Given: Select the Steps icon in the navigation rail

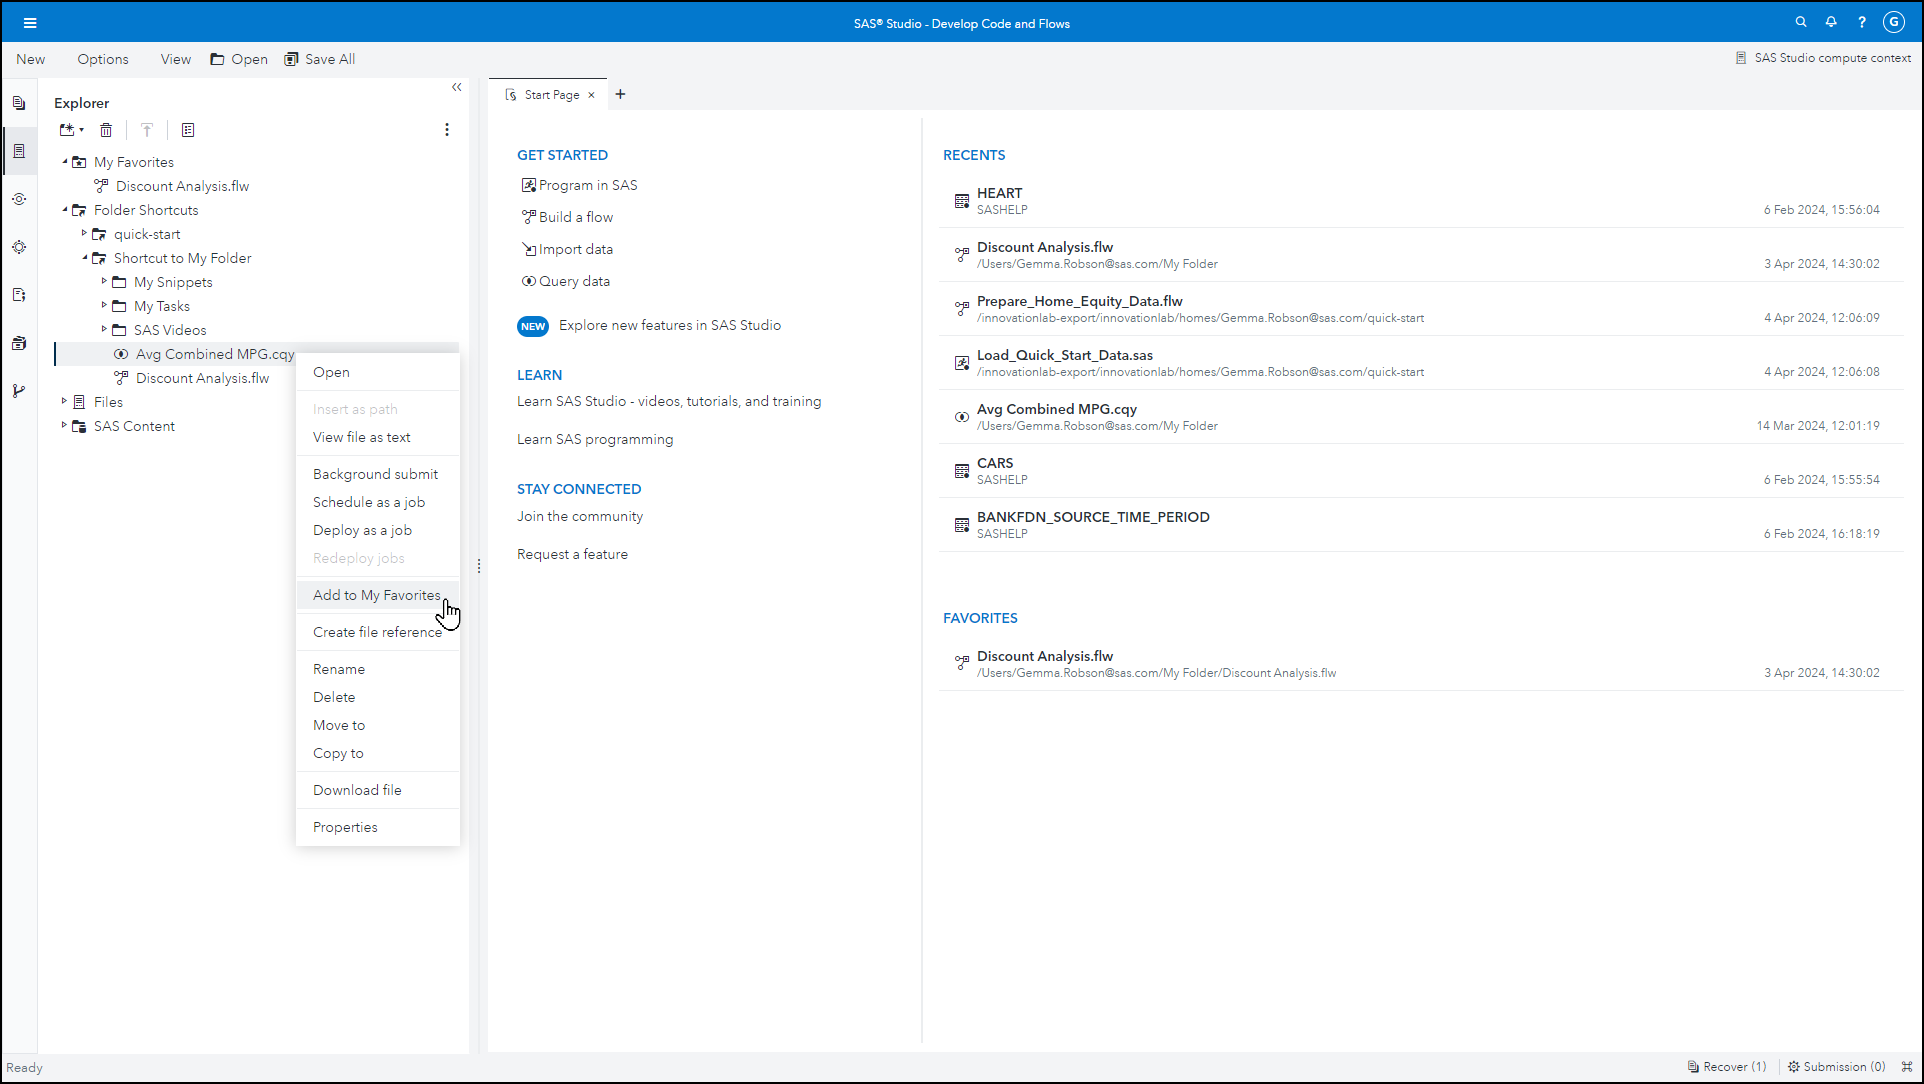Looking at the screenshot, I should click(x=19, y=199).
